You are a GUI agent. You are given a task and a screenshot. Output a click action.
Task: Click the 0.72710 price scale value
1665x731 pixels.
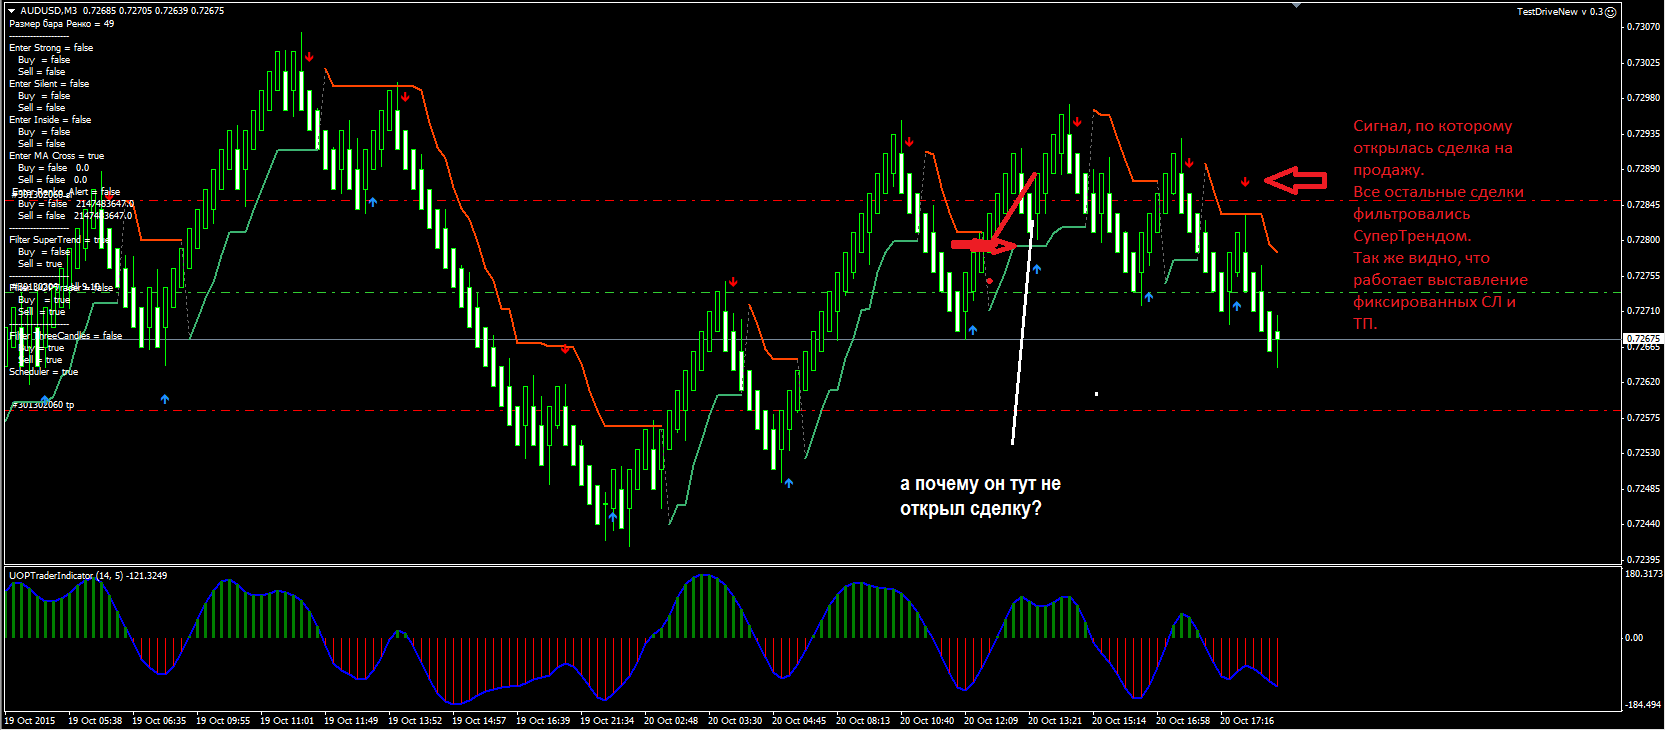1644,311
